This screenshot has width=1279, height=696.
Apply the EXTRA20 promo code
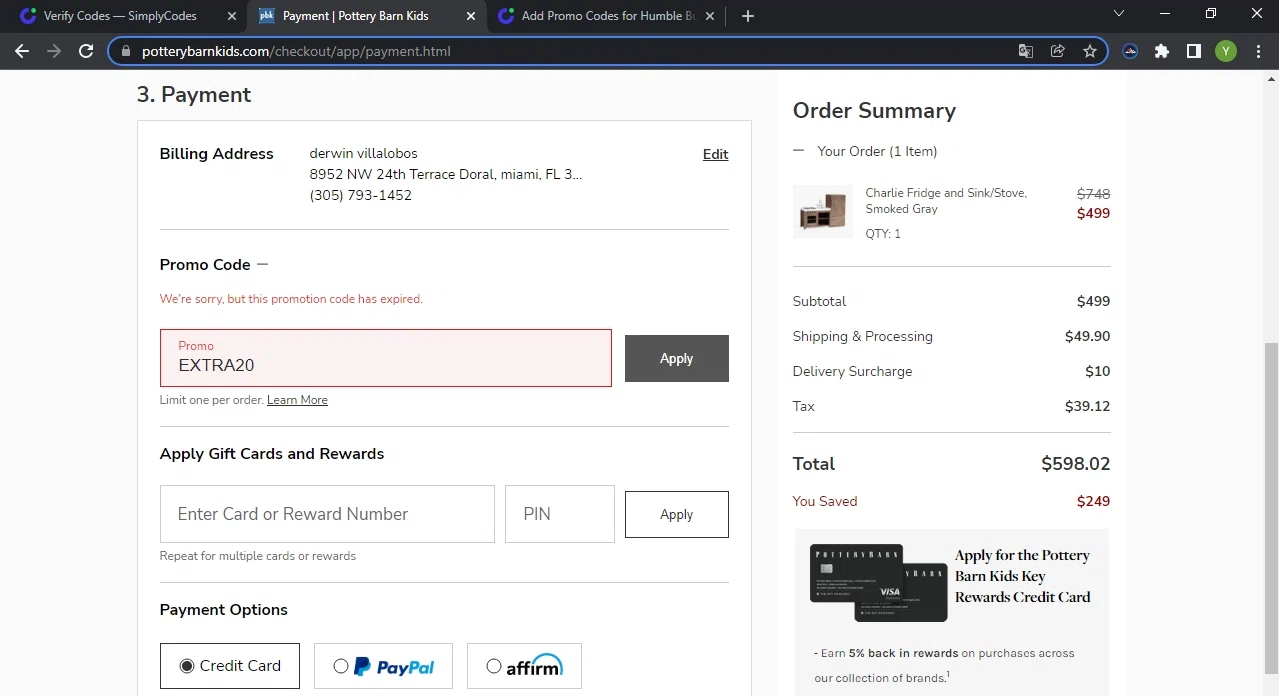(676, 358)
